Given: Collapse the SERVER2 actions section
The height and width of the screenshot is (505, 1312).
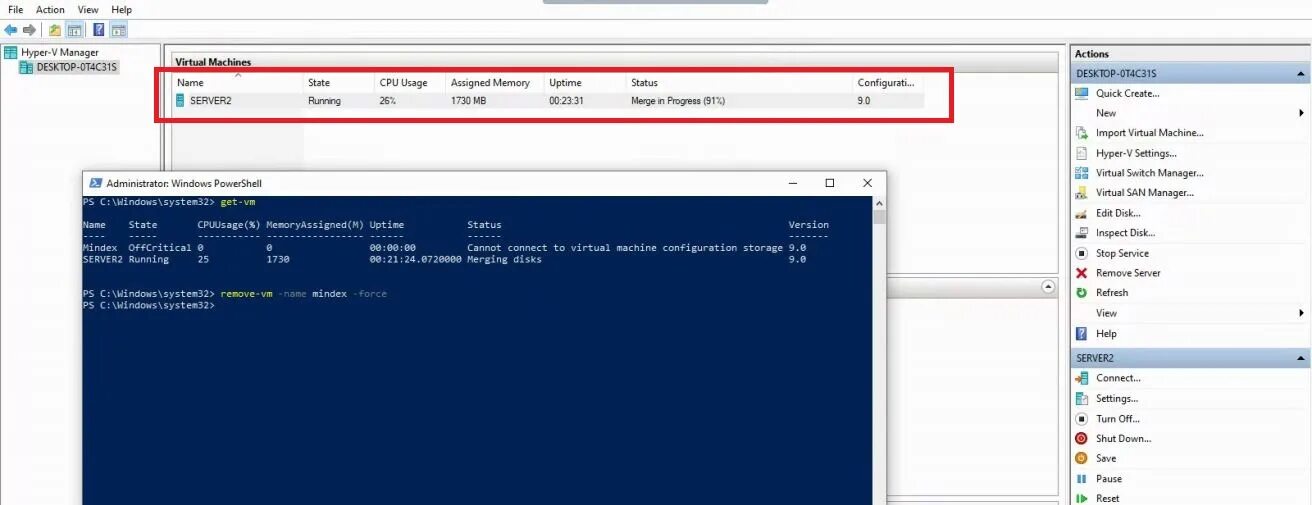Looking at the screenshot, I should click(x=1302, y=358).
